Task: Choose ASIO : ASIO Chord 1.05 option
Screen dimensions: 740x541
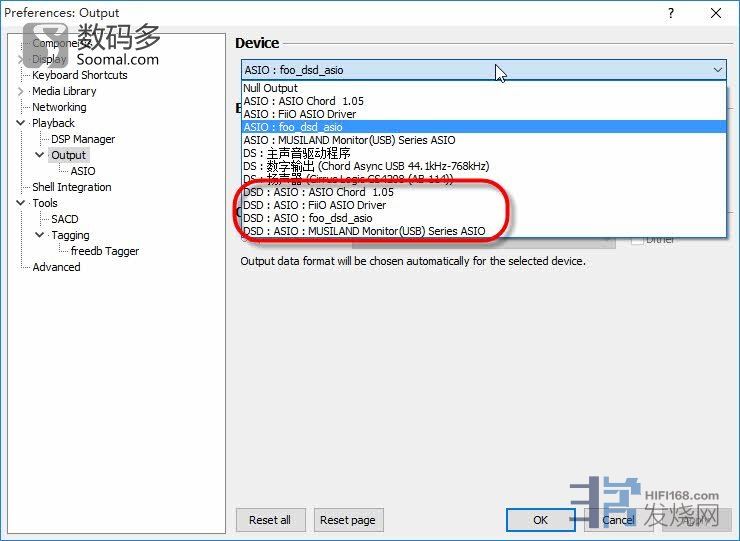Action: click(x=304, y=101)
